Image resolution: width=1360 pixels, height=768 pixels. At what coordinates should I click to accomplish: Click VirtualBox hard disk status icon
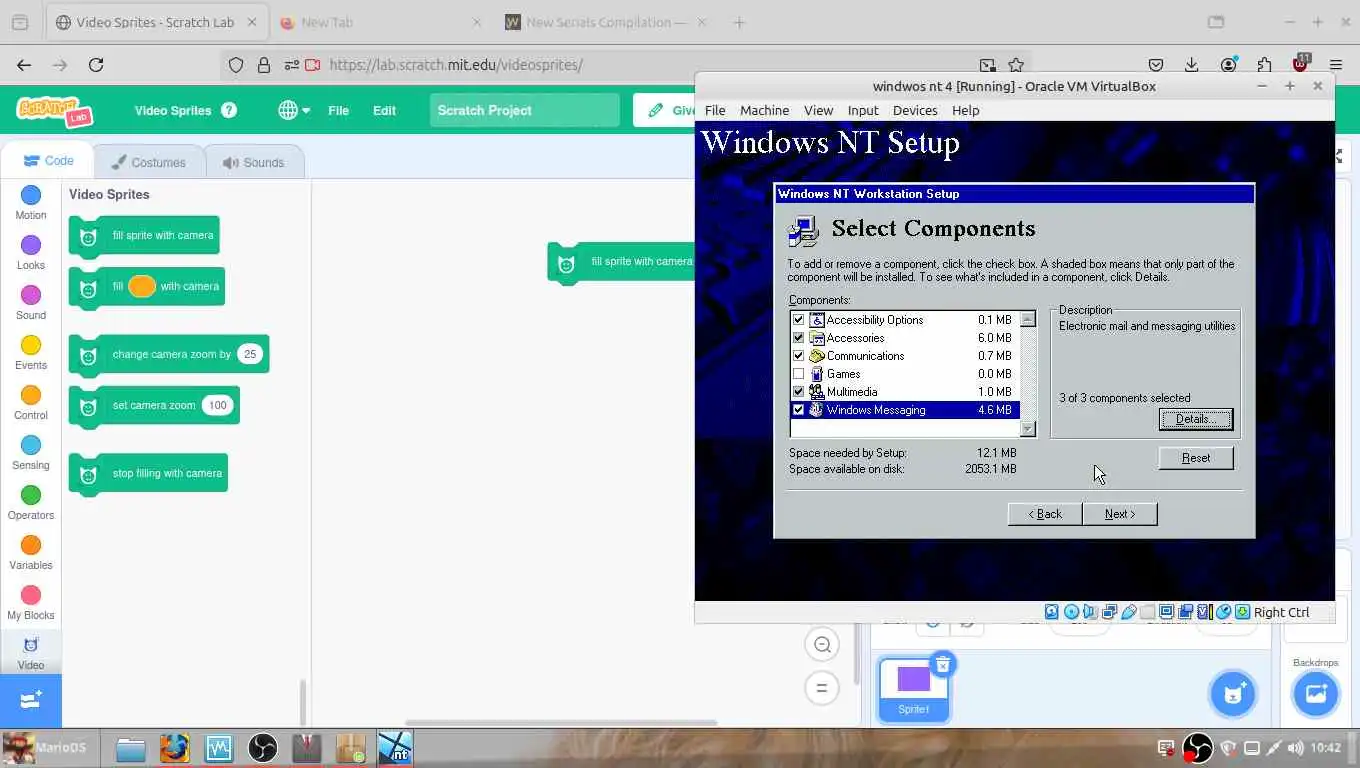click(x=1052, y=612)
